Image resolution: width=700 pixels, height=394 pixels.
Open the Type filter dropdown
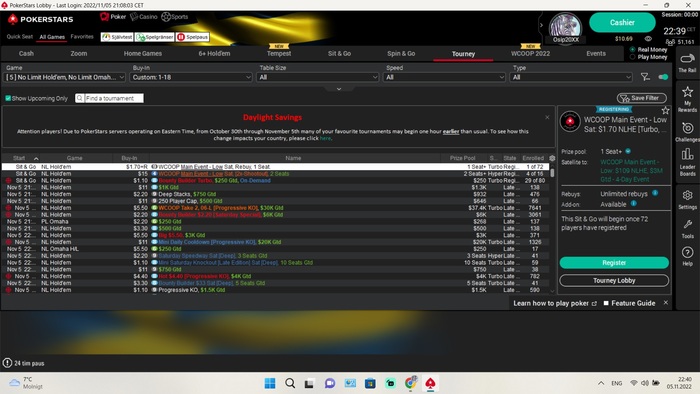(x=571, y=77)
